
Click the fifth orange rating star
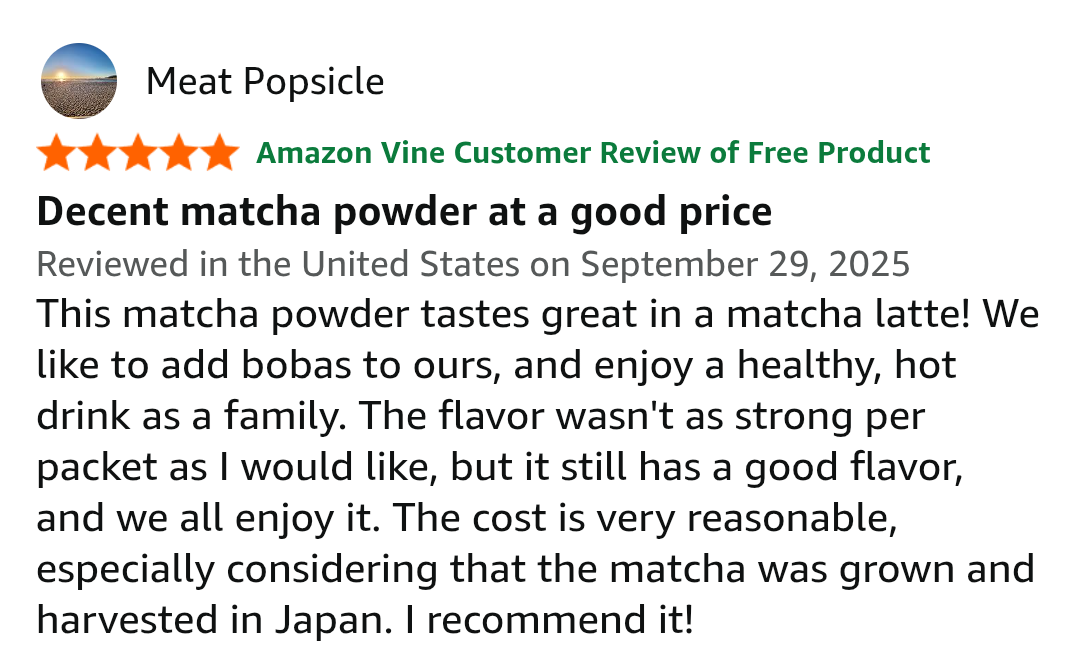218,153
